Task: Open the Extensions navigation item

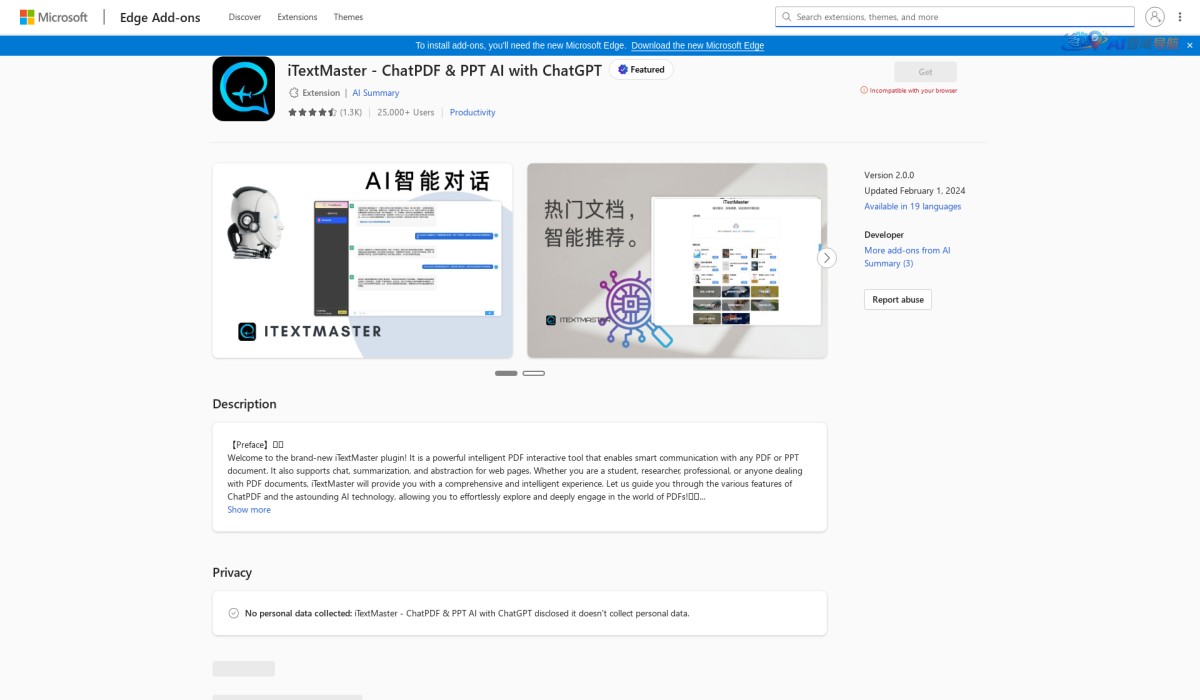Action: [x=297, y=16]
